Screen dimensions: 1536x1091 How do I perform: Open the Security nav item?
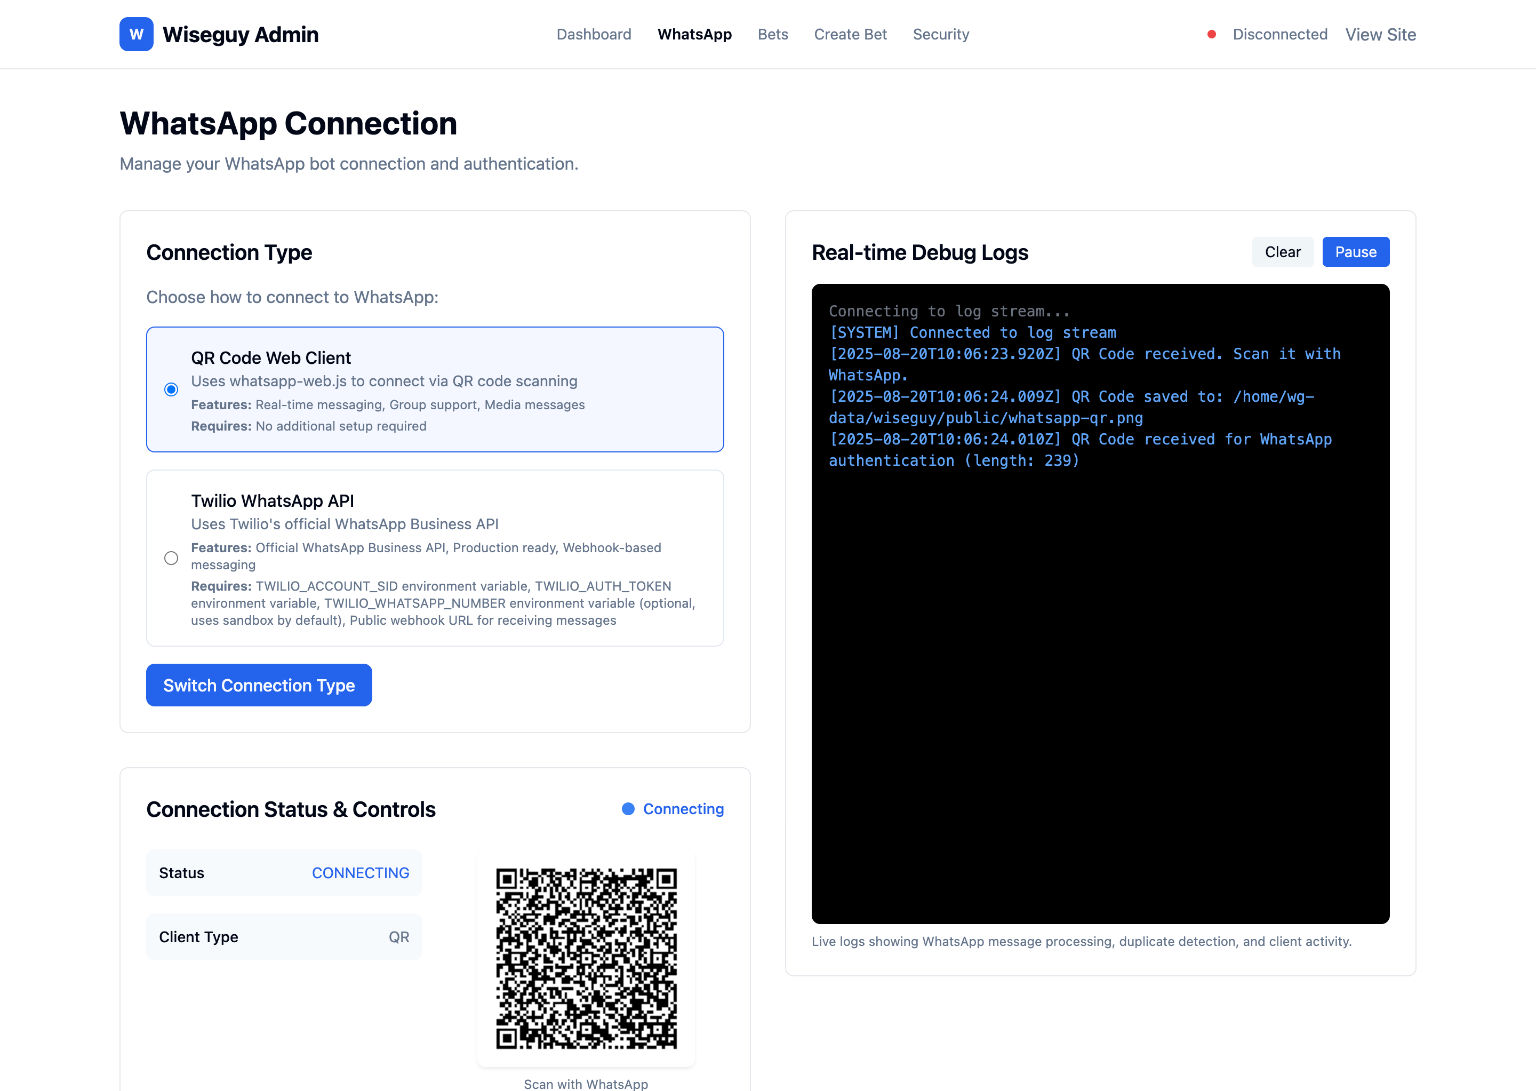tap(941, 34)
